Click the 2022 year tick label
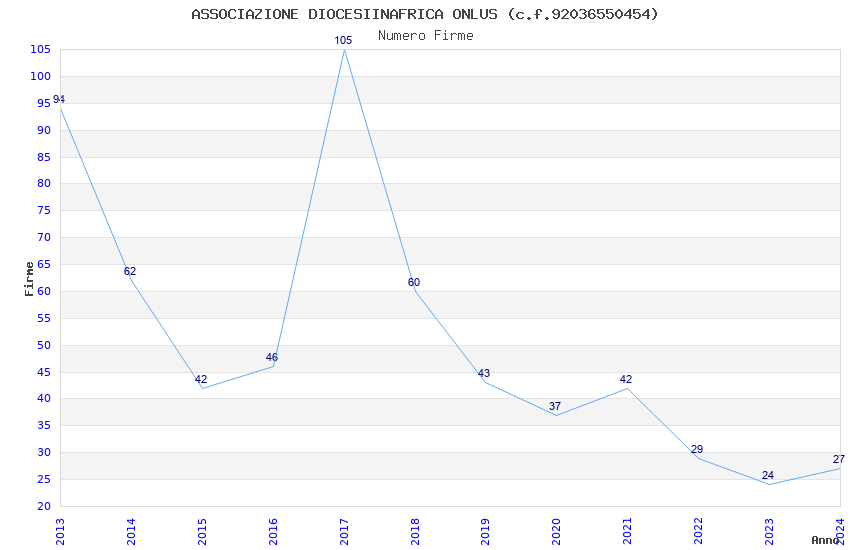Viewport: 850px width, 550px height. tap(699, 532)
